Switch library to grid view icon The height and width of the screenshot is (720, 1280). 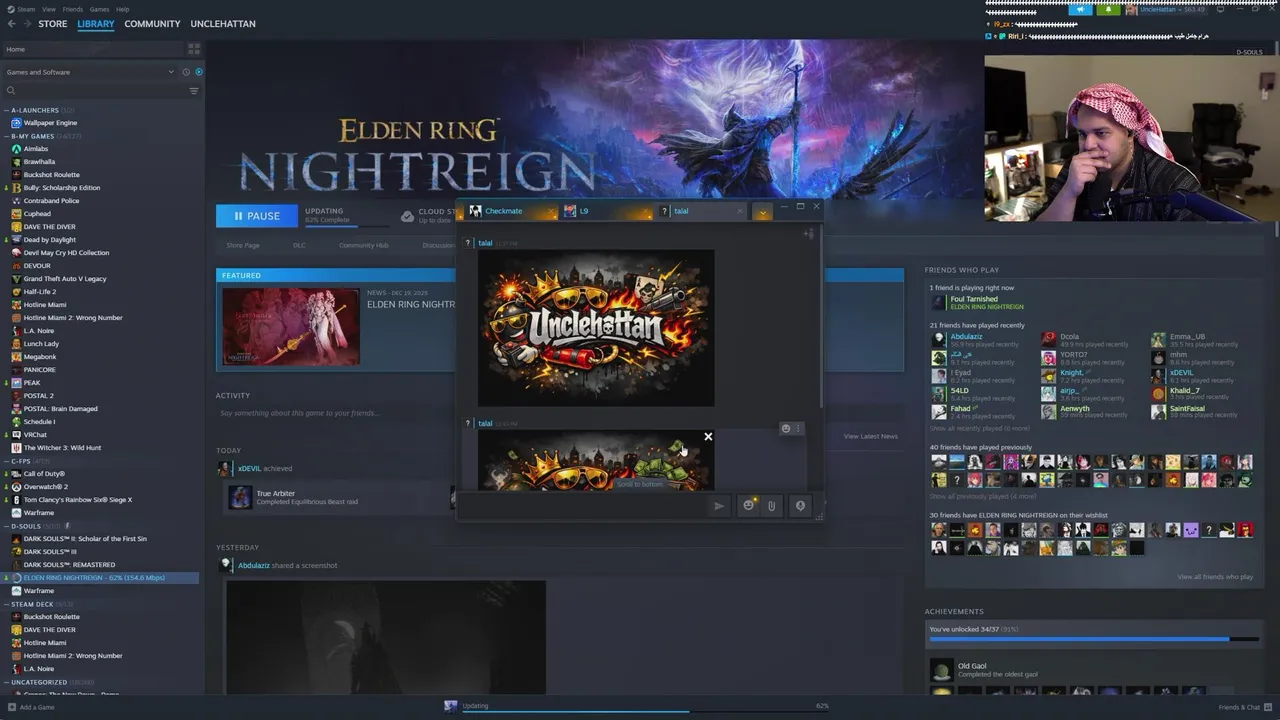[x=194, y=48]
